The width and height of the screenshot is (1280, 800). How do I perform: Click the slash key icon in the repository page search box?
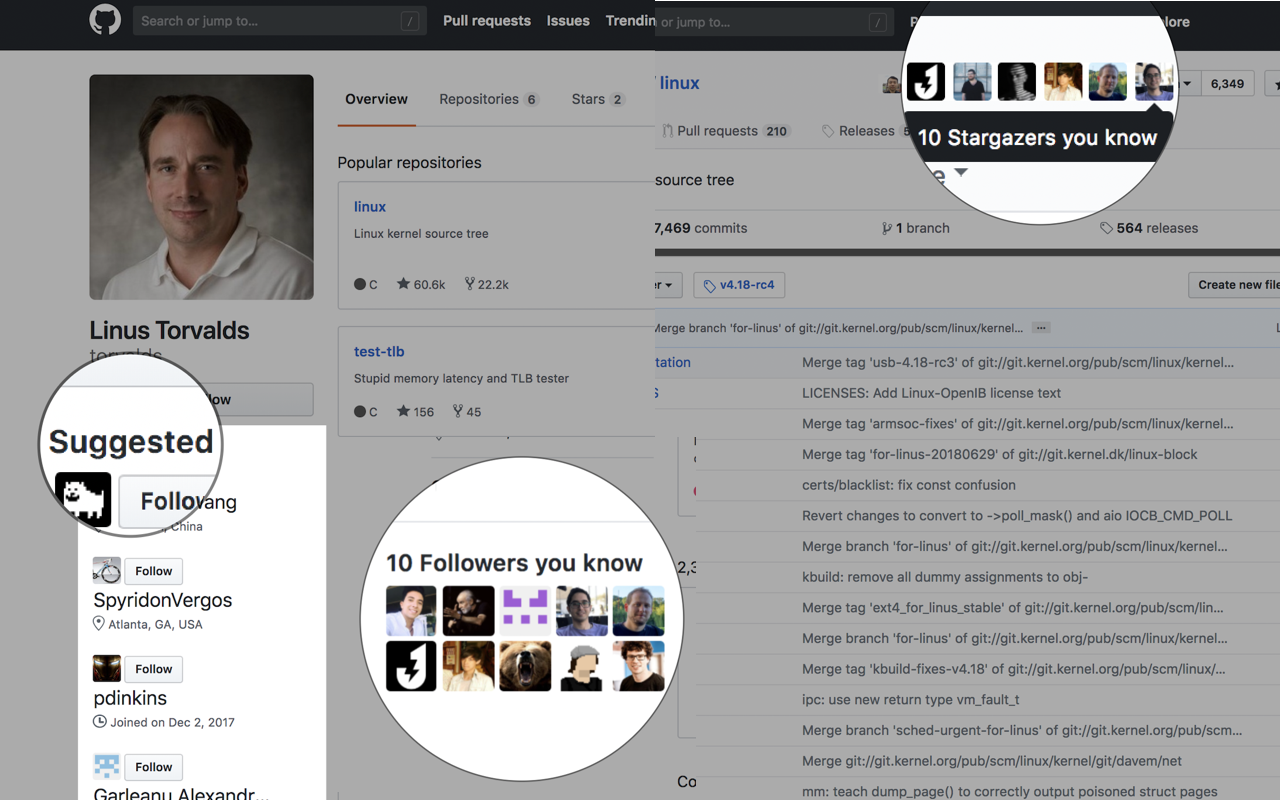877,22
